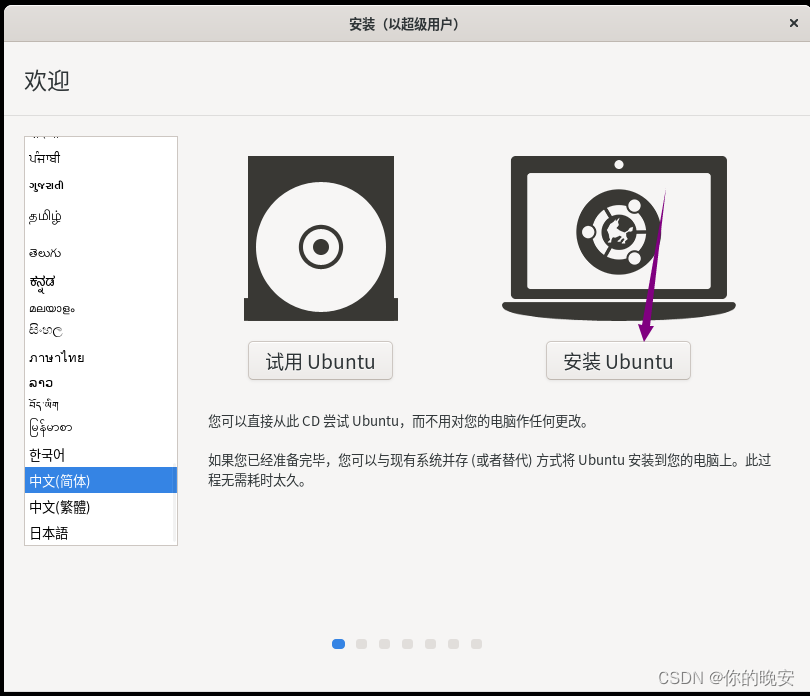Select ภาษาไทย language

click(101, 357)
